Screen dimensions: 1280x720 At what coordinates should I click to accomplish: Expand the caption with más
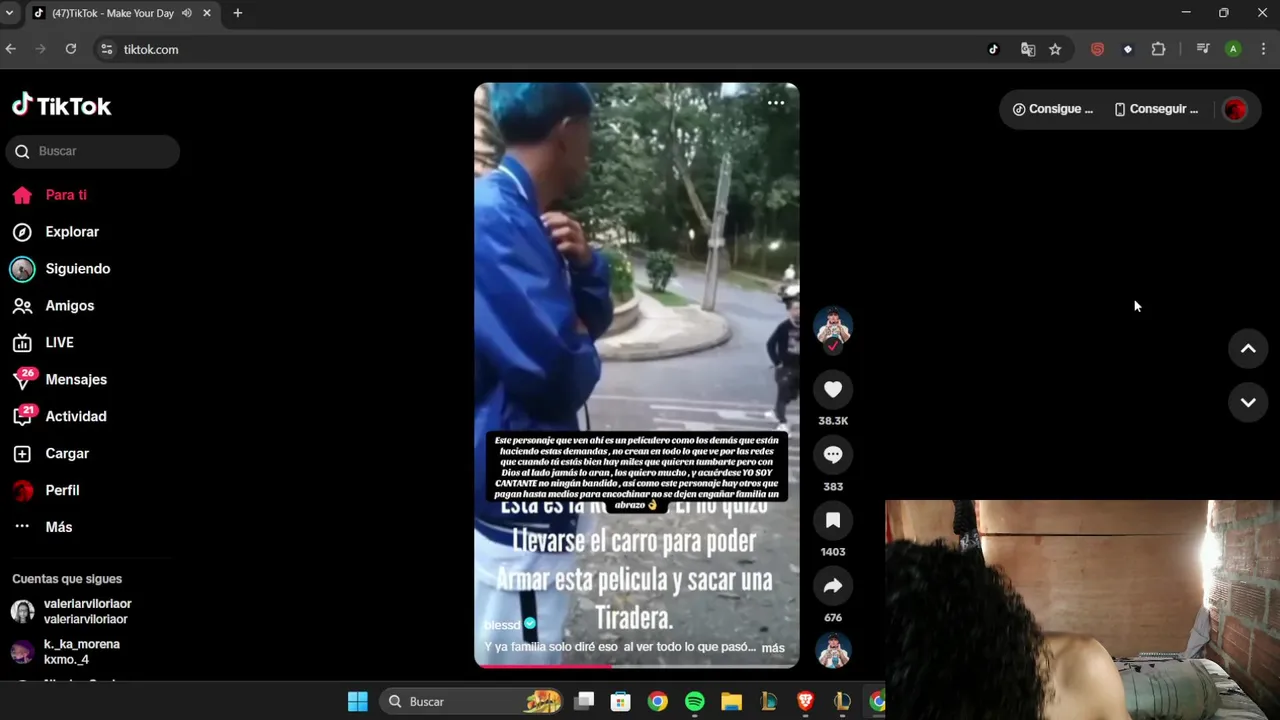[x=773, y=648]
